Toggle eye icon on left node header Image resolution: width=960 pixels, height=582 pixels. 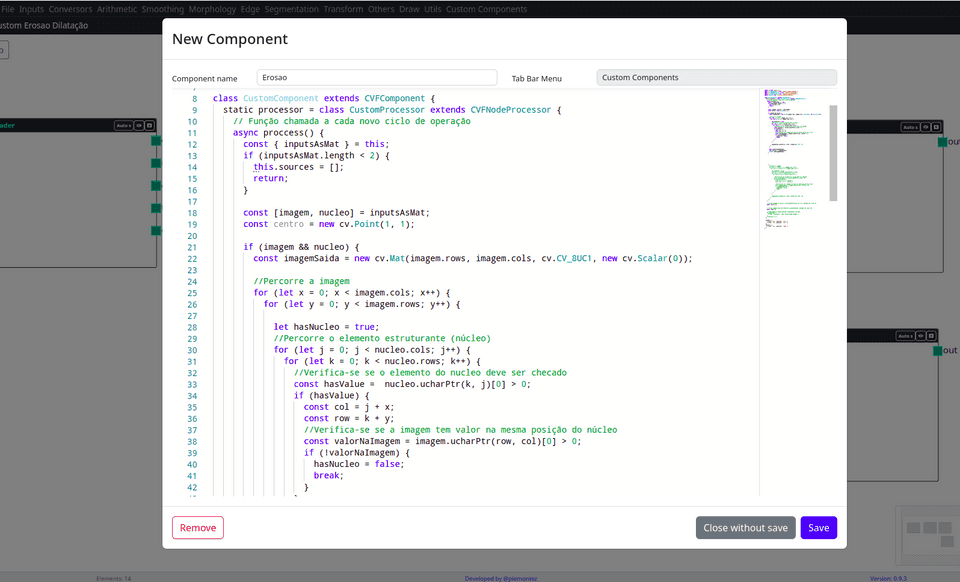140,126
